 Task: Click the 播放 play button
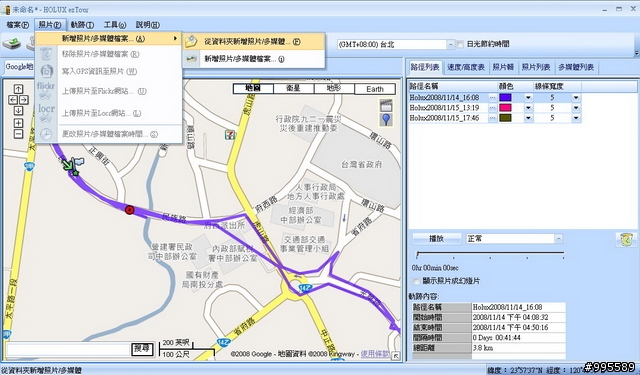(436, 239)
